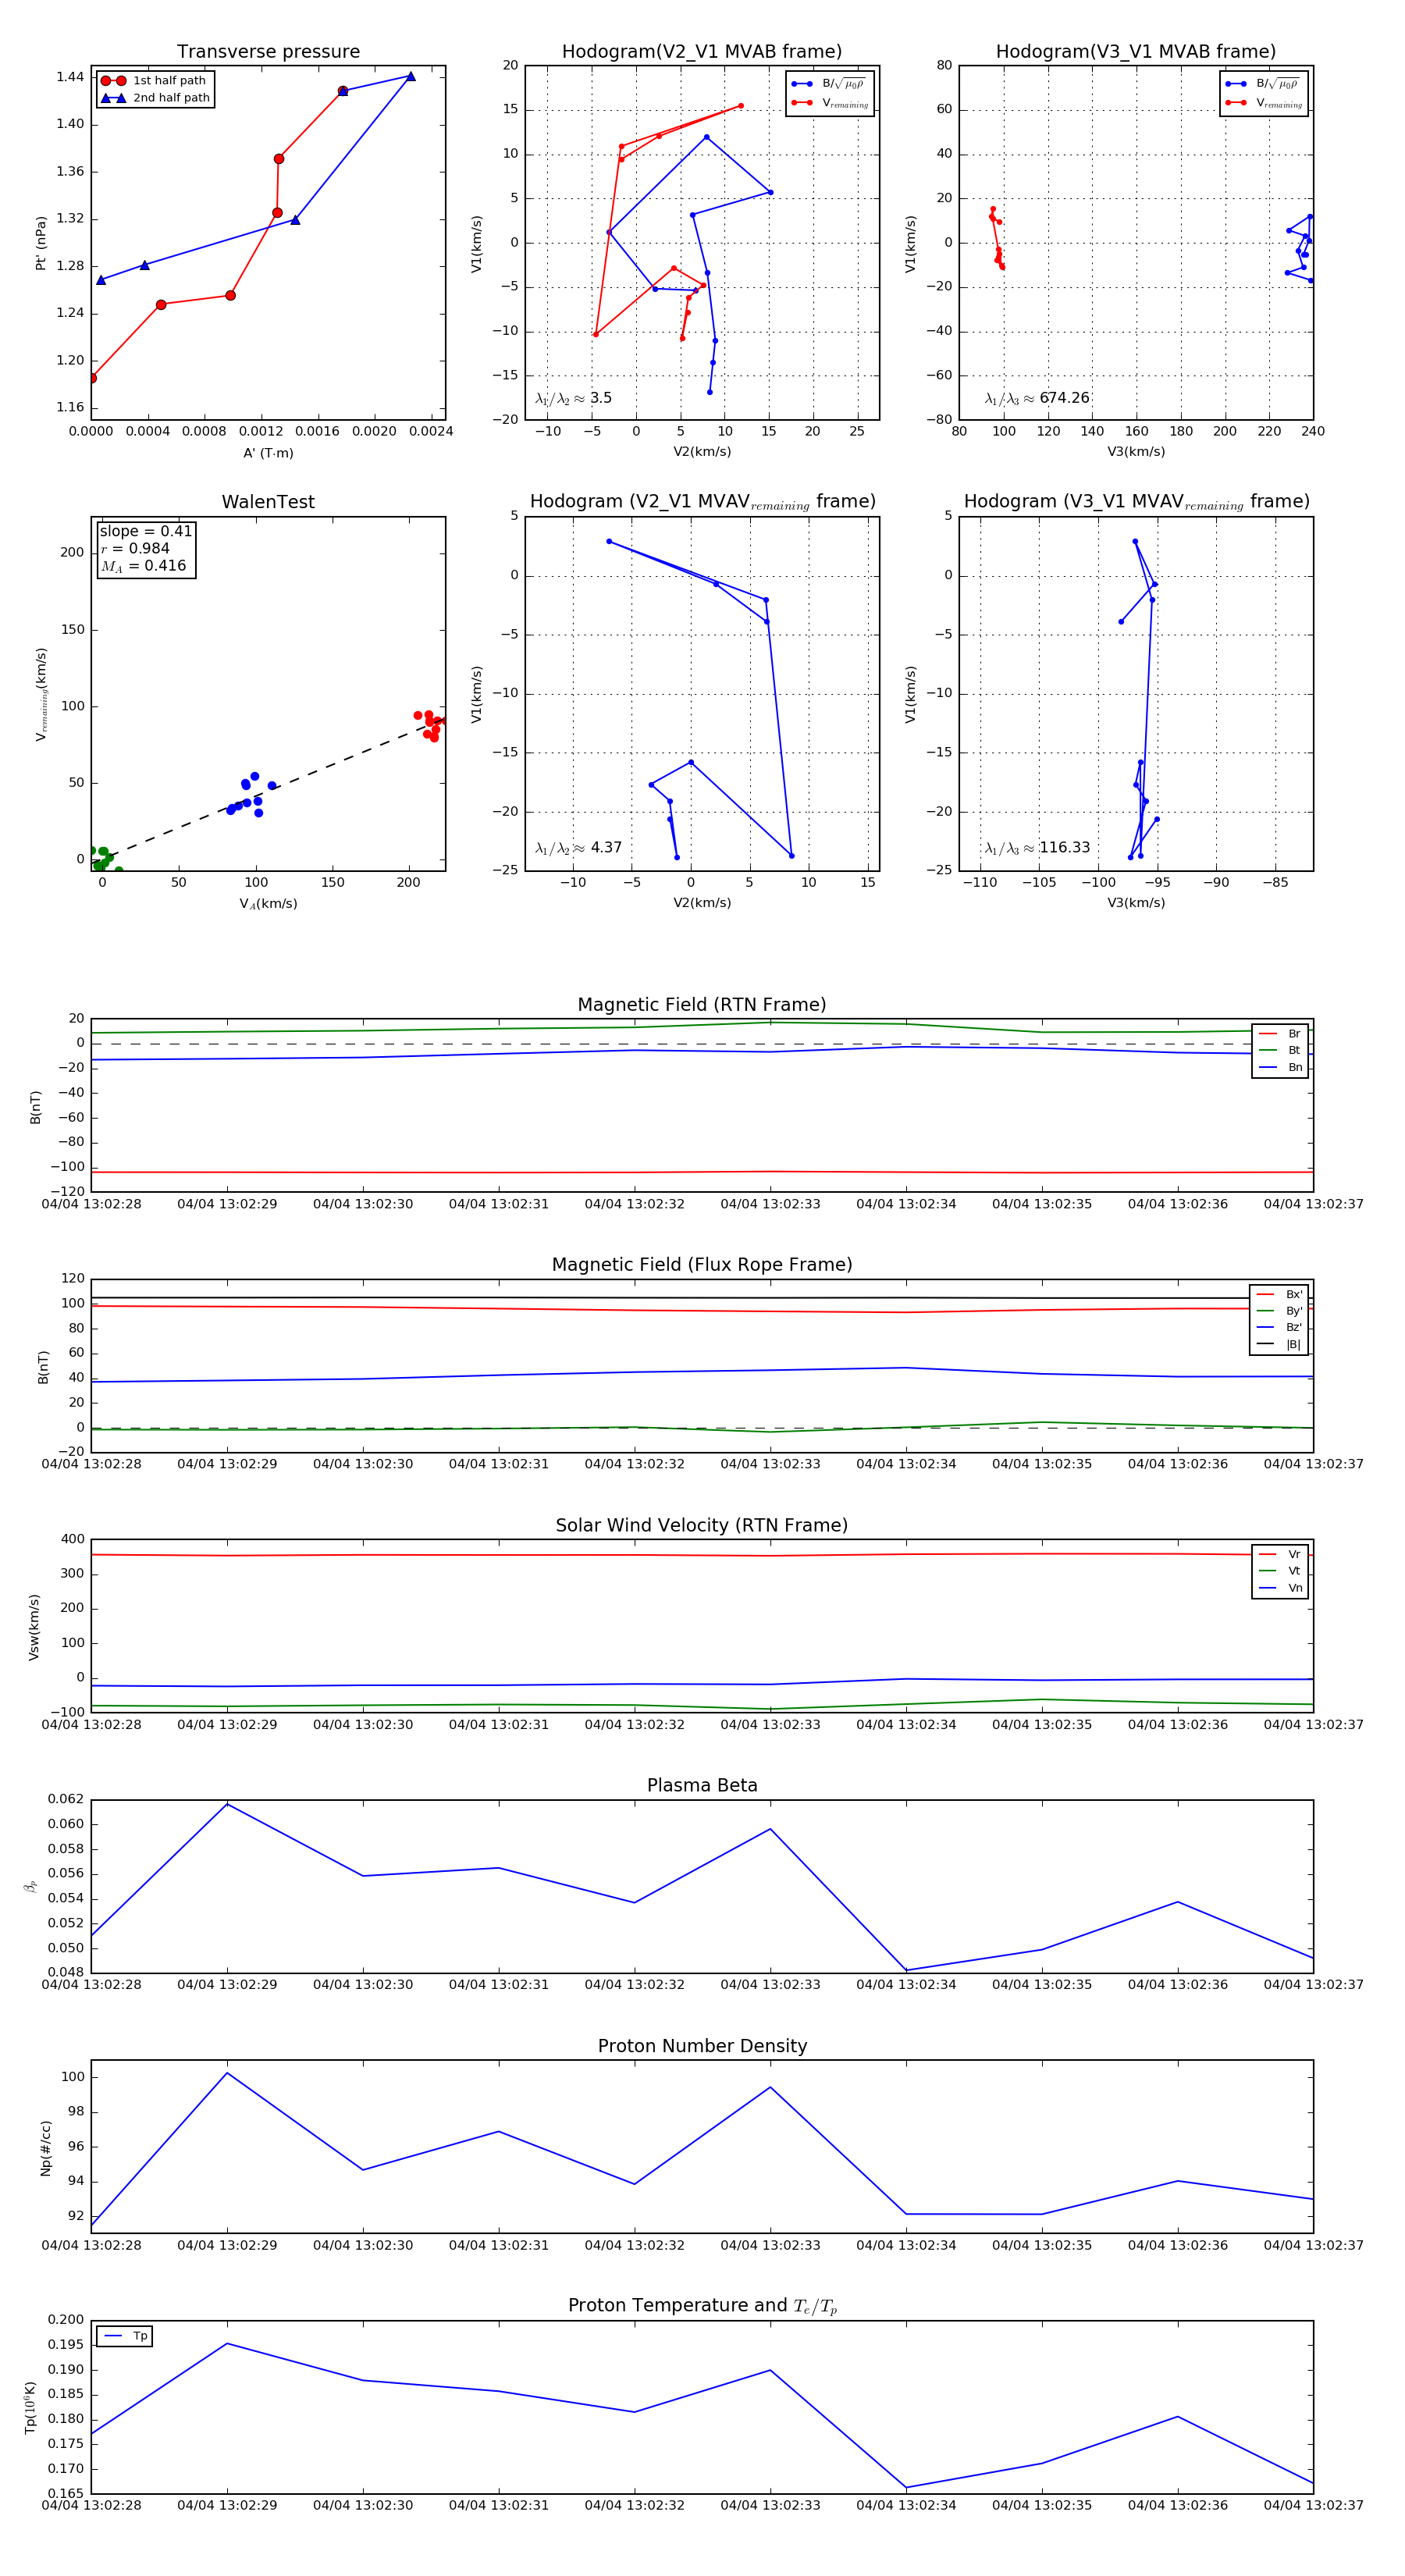This screenshot has width=1405, height=2576.
Task: Click 'Solar Wind Velocity (RTN Frame)' title
Action: point(701,1525)
